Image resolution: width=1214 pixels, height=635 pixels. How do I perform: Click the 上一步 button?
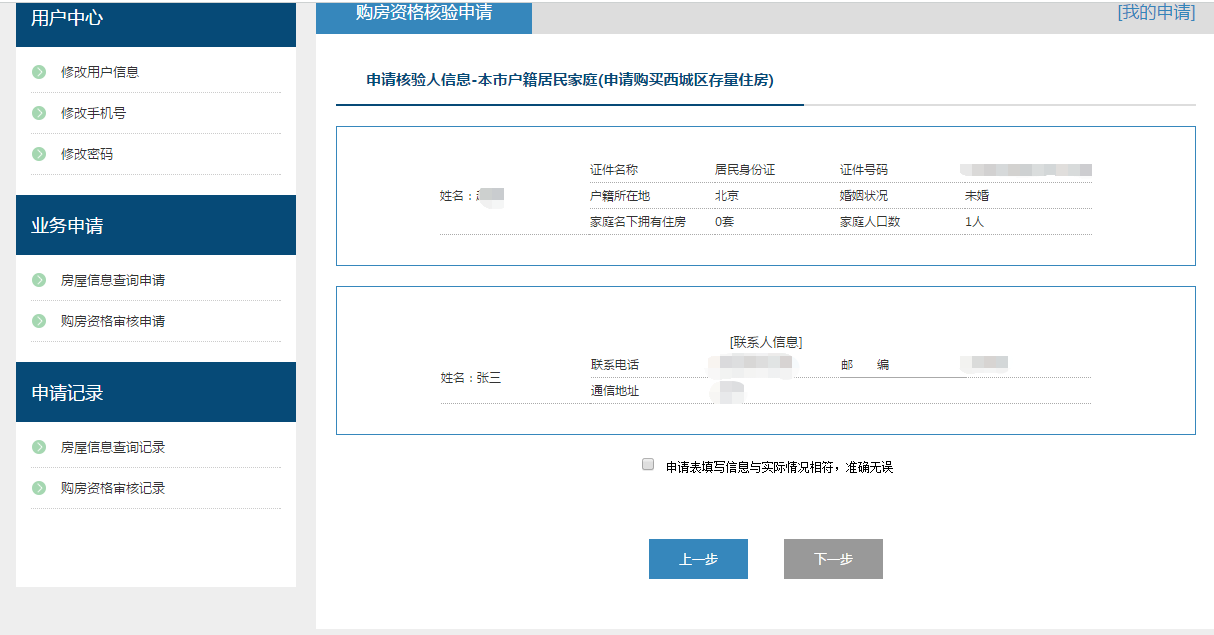(698, 559)
